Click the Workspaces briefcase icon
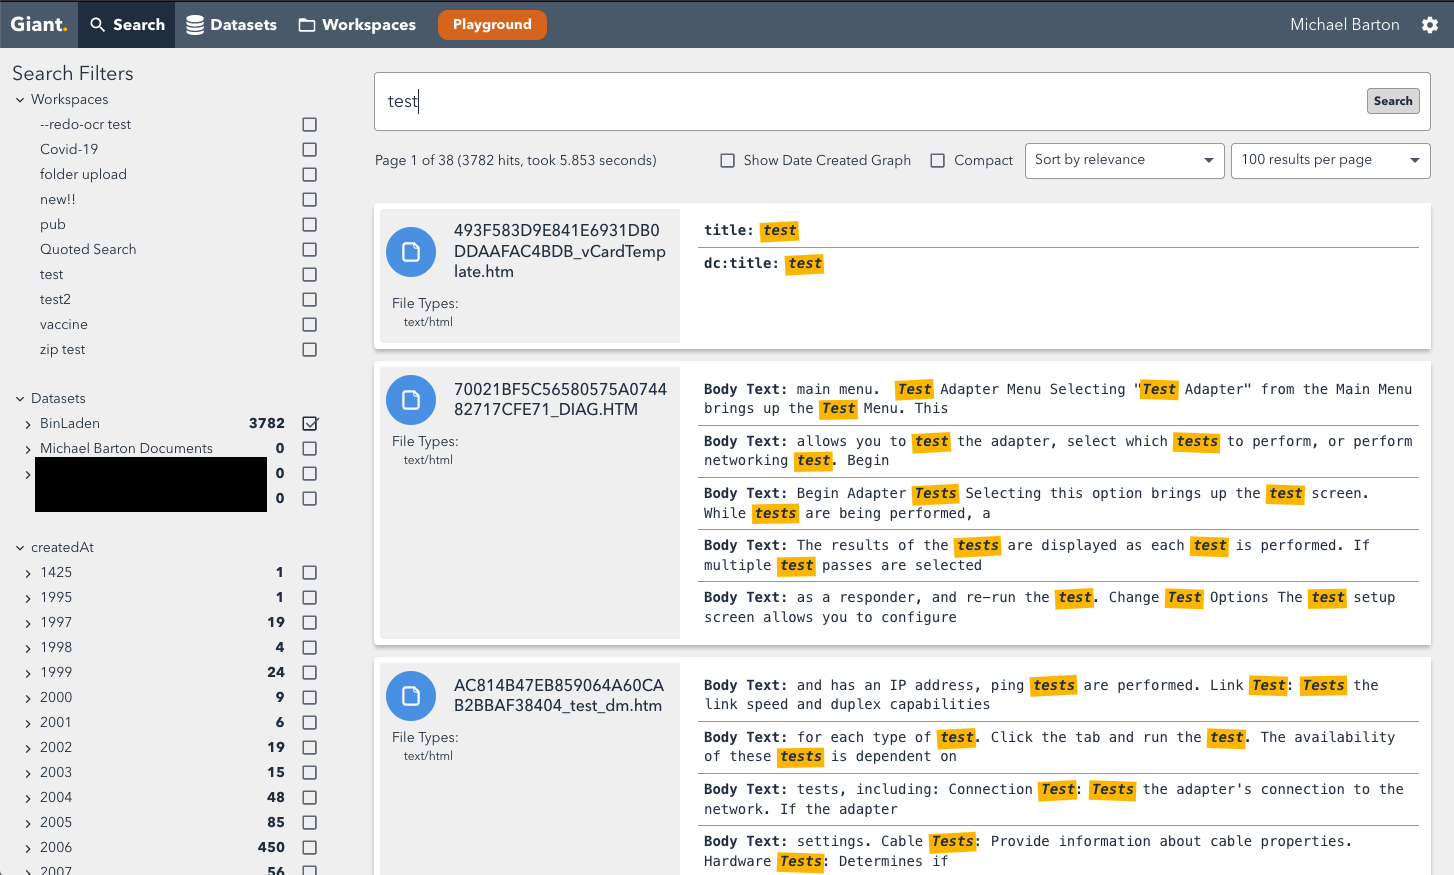The image size is (1454, 875). coord(307,24)
